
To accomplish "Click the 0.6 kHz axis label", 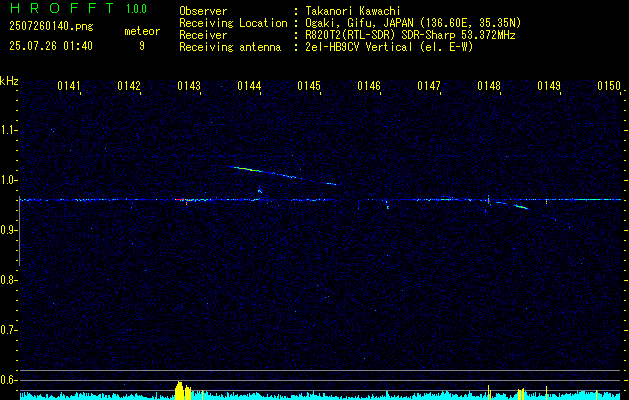I will (x=8, y=380).
